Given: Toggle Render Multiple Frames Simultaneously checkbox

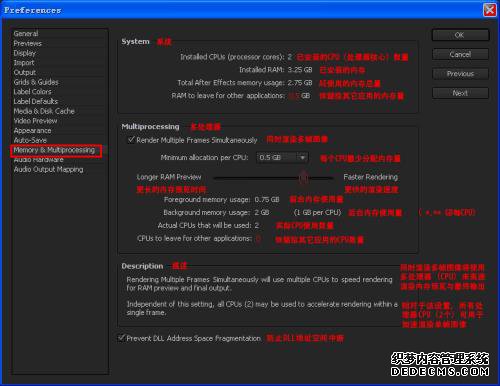Looking at the screenshot, I should click(131, 140).
